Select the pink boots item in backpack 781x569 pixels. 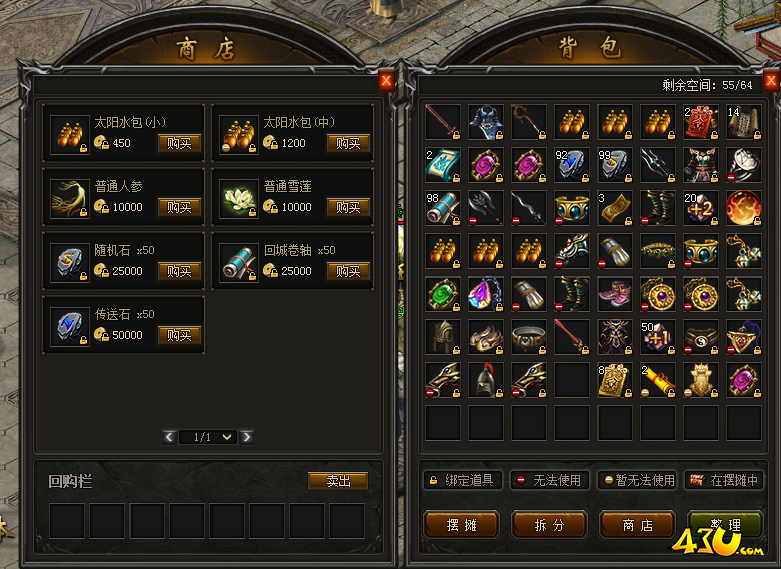point(615,294)
